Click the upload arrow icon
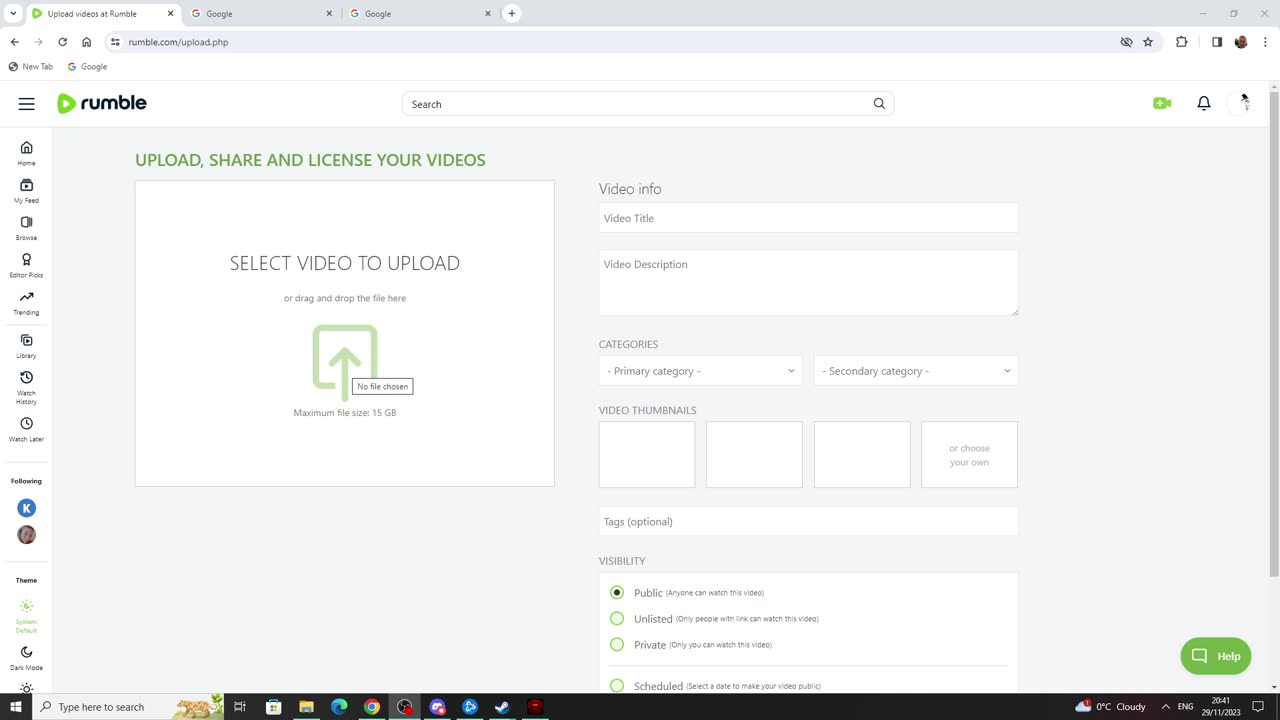Image resolution: width=1280 pixels, height=720 pixels. [x=344, y=361]
